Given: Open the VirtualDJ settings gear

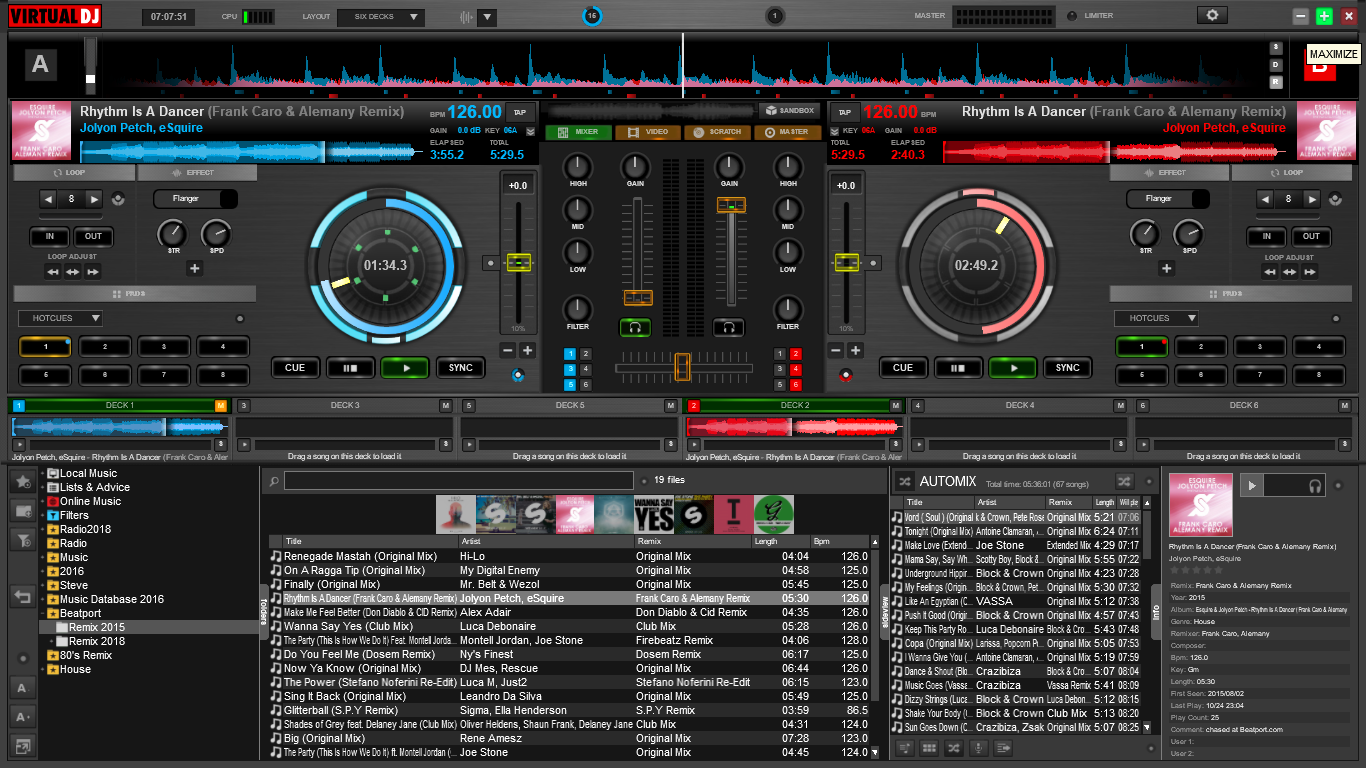Looking at the screenshot, I should click(1212, 15).
